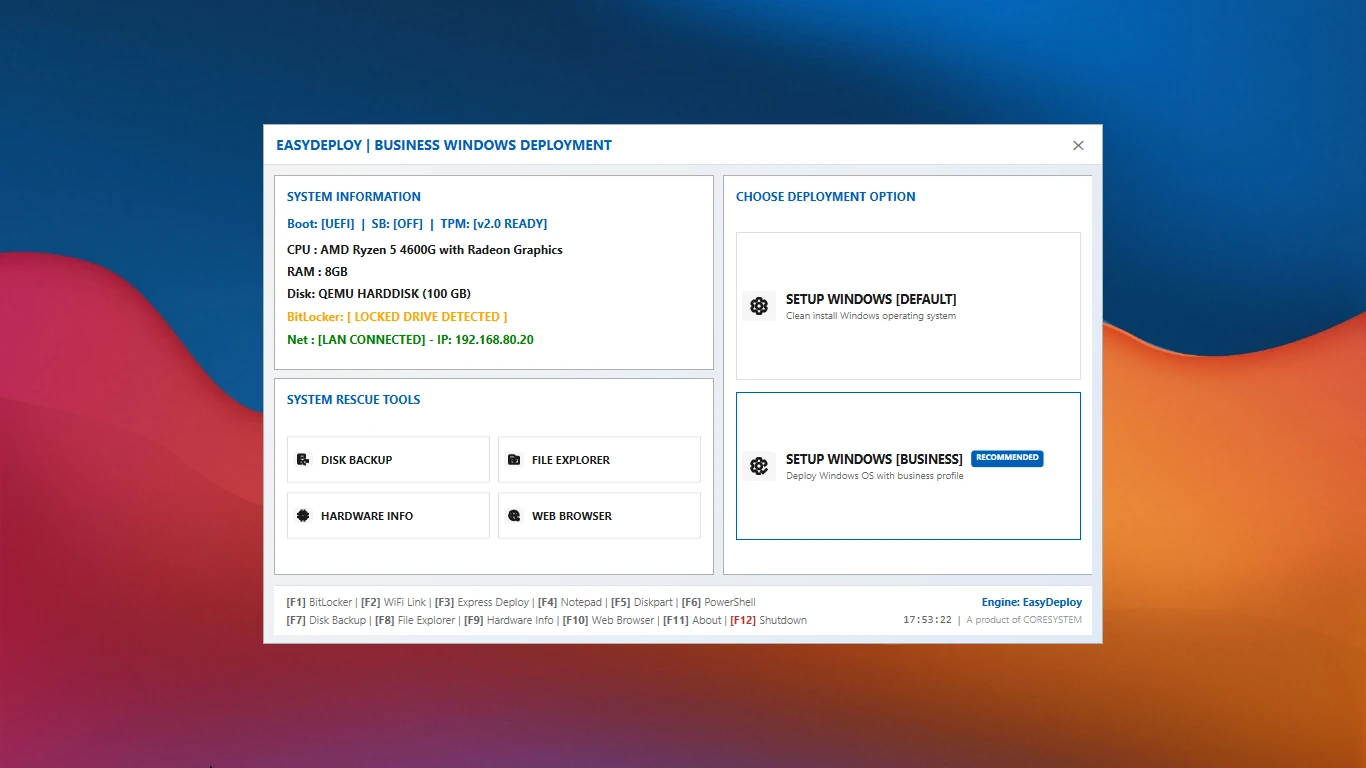Click the RAM : 8GB line
This screenshot has width=1366, height=768.
coord(317,272)
